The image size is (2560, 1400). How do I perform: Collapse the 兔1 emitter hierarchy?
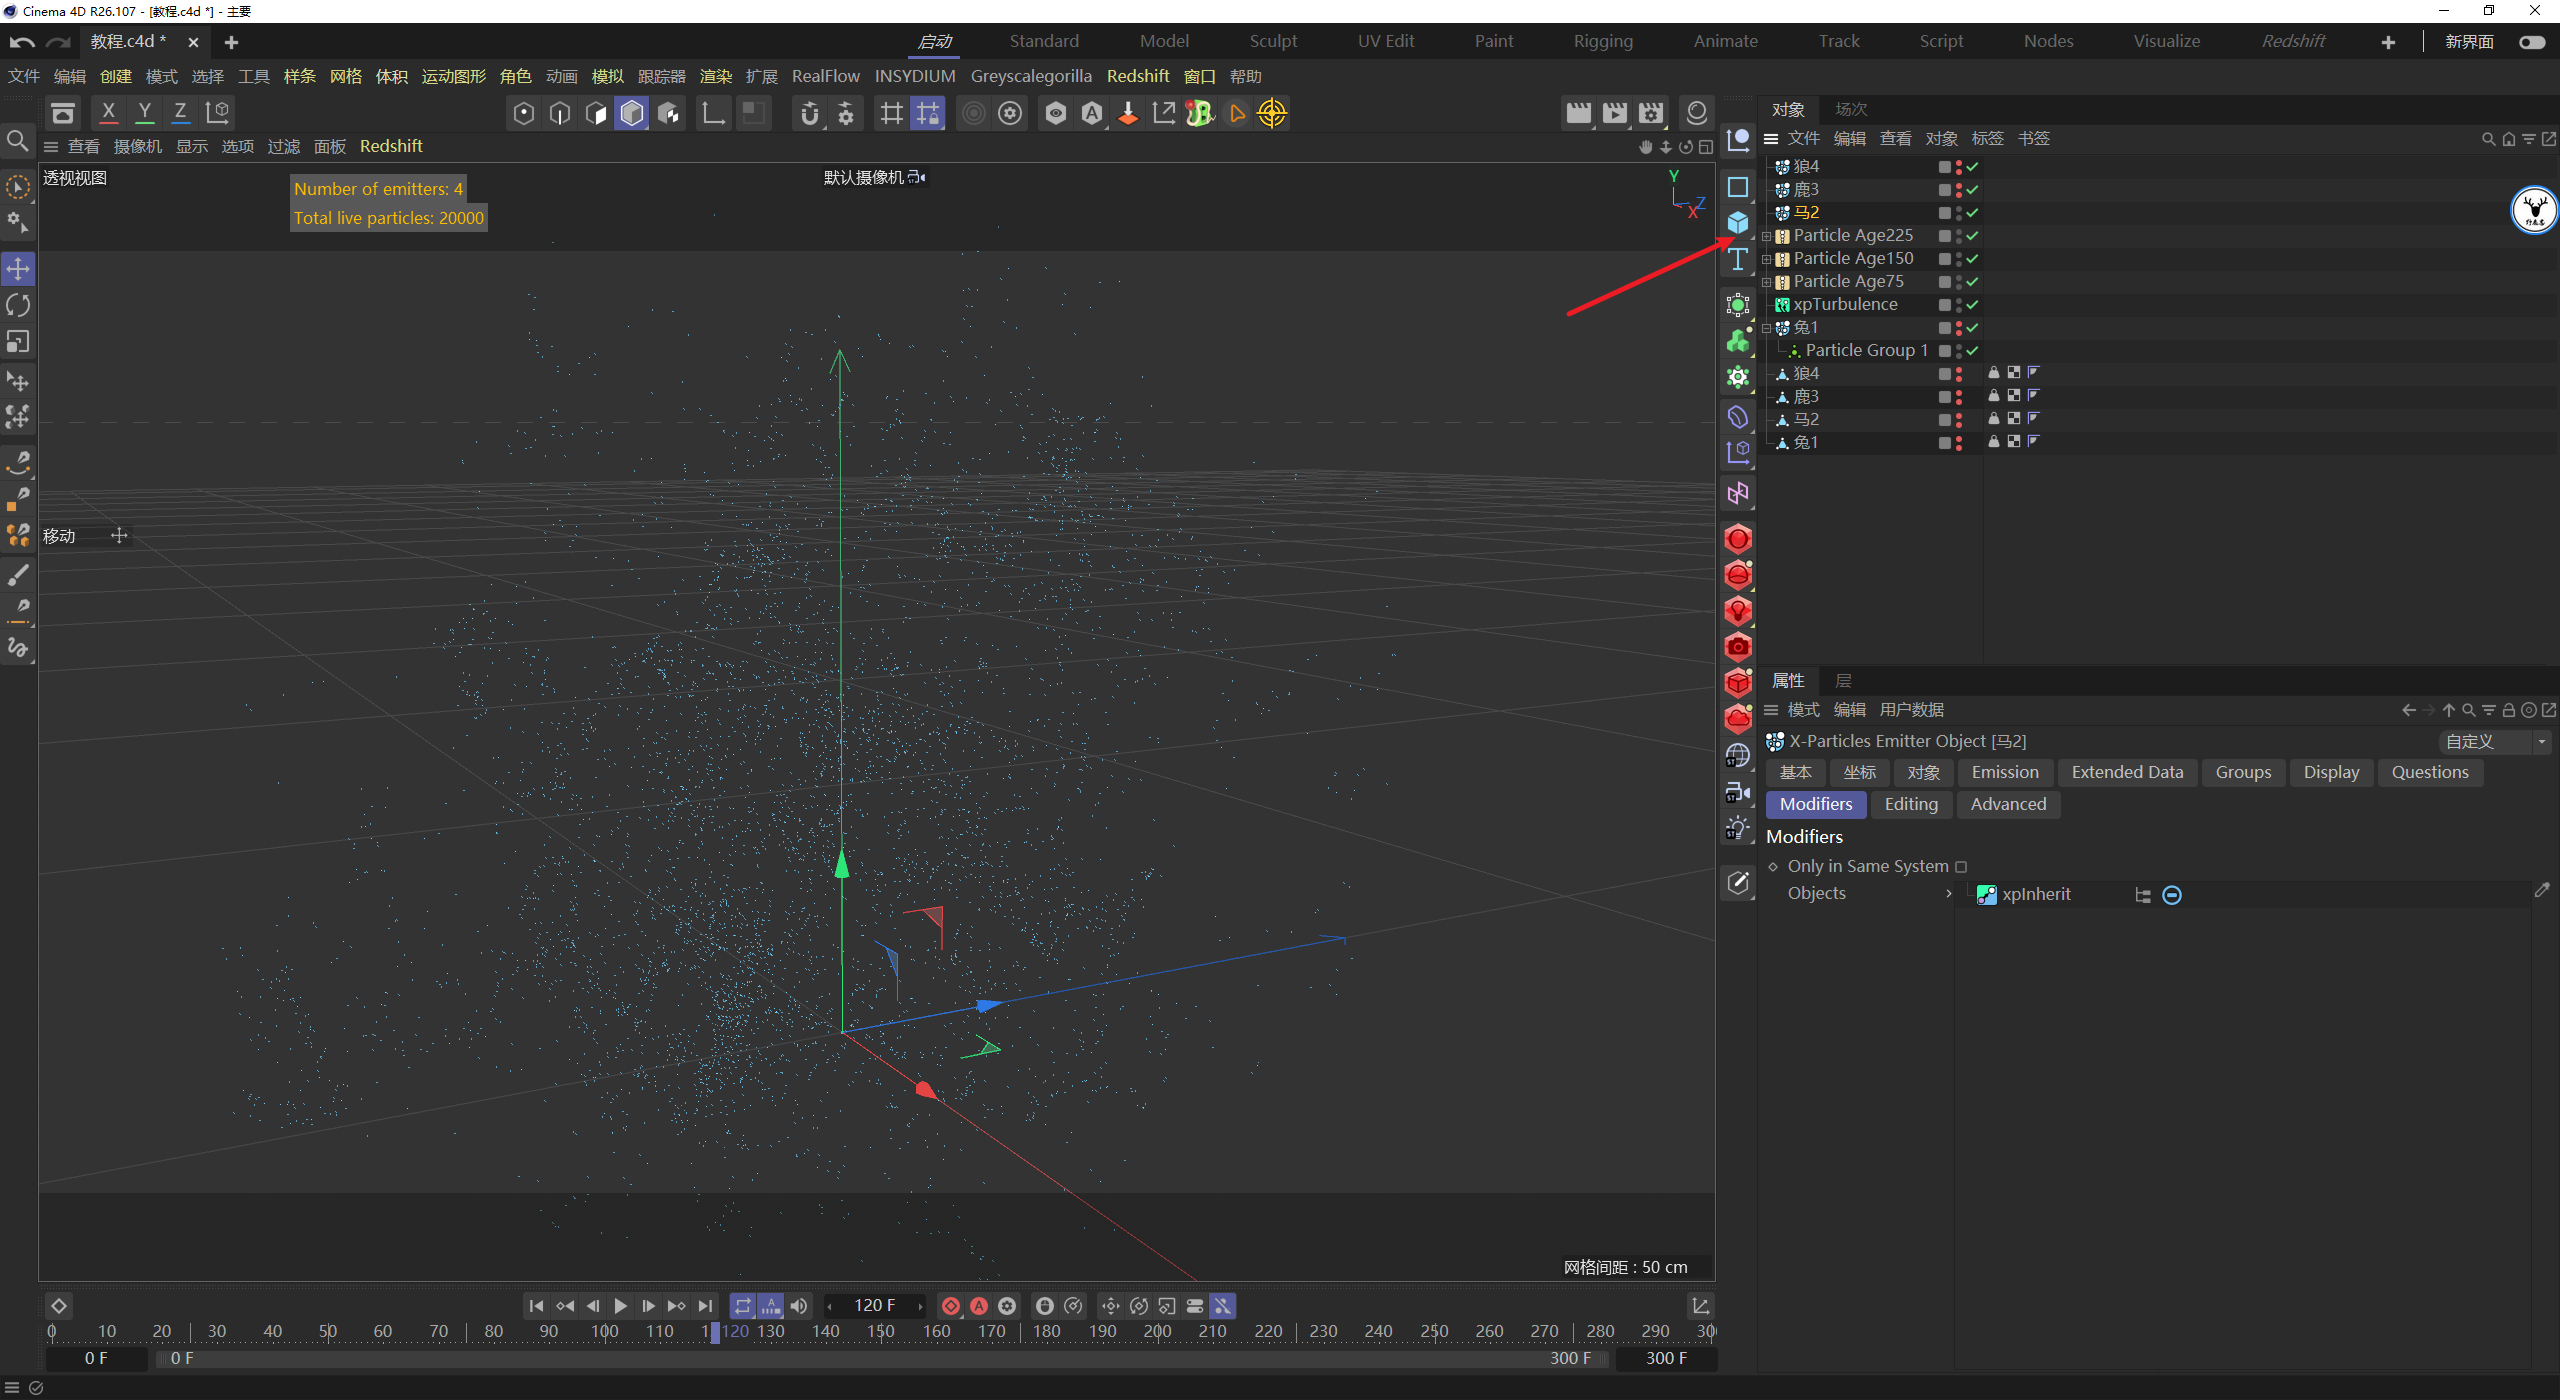pos(1767,328)
